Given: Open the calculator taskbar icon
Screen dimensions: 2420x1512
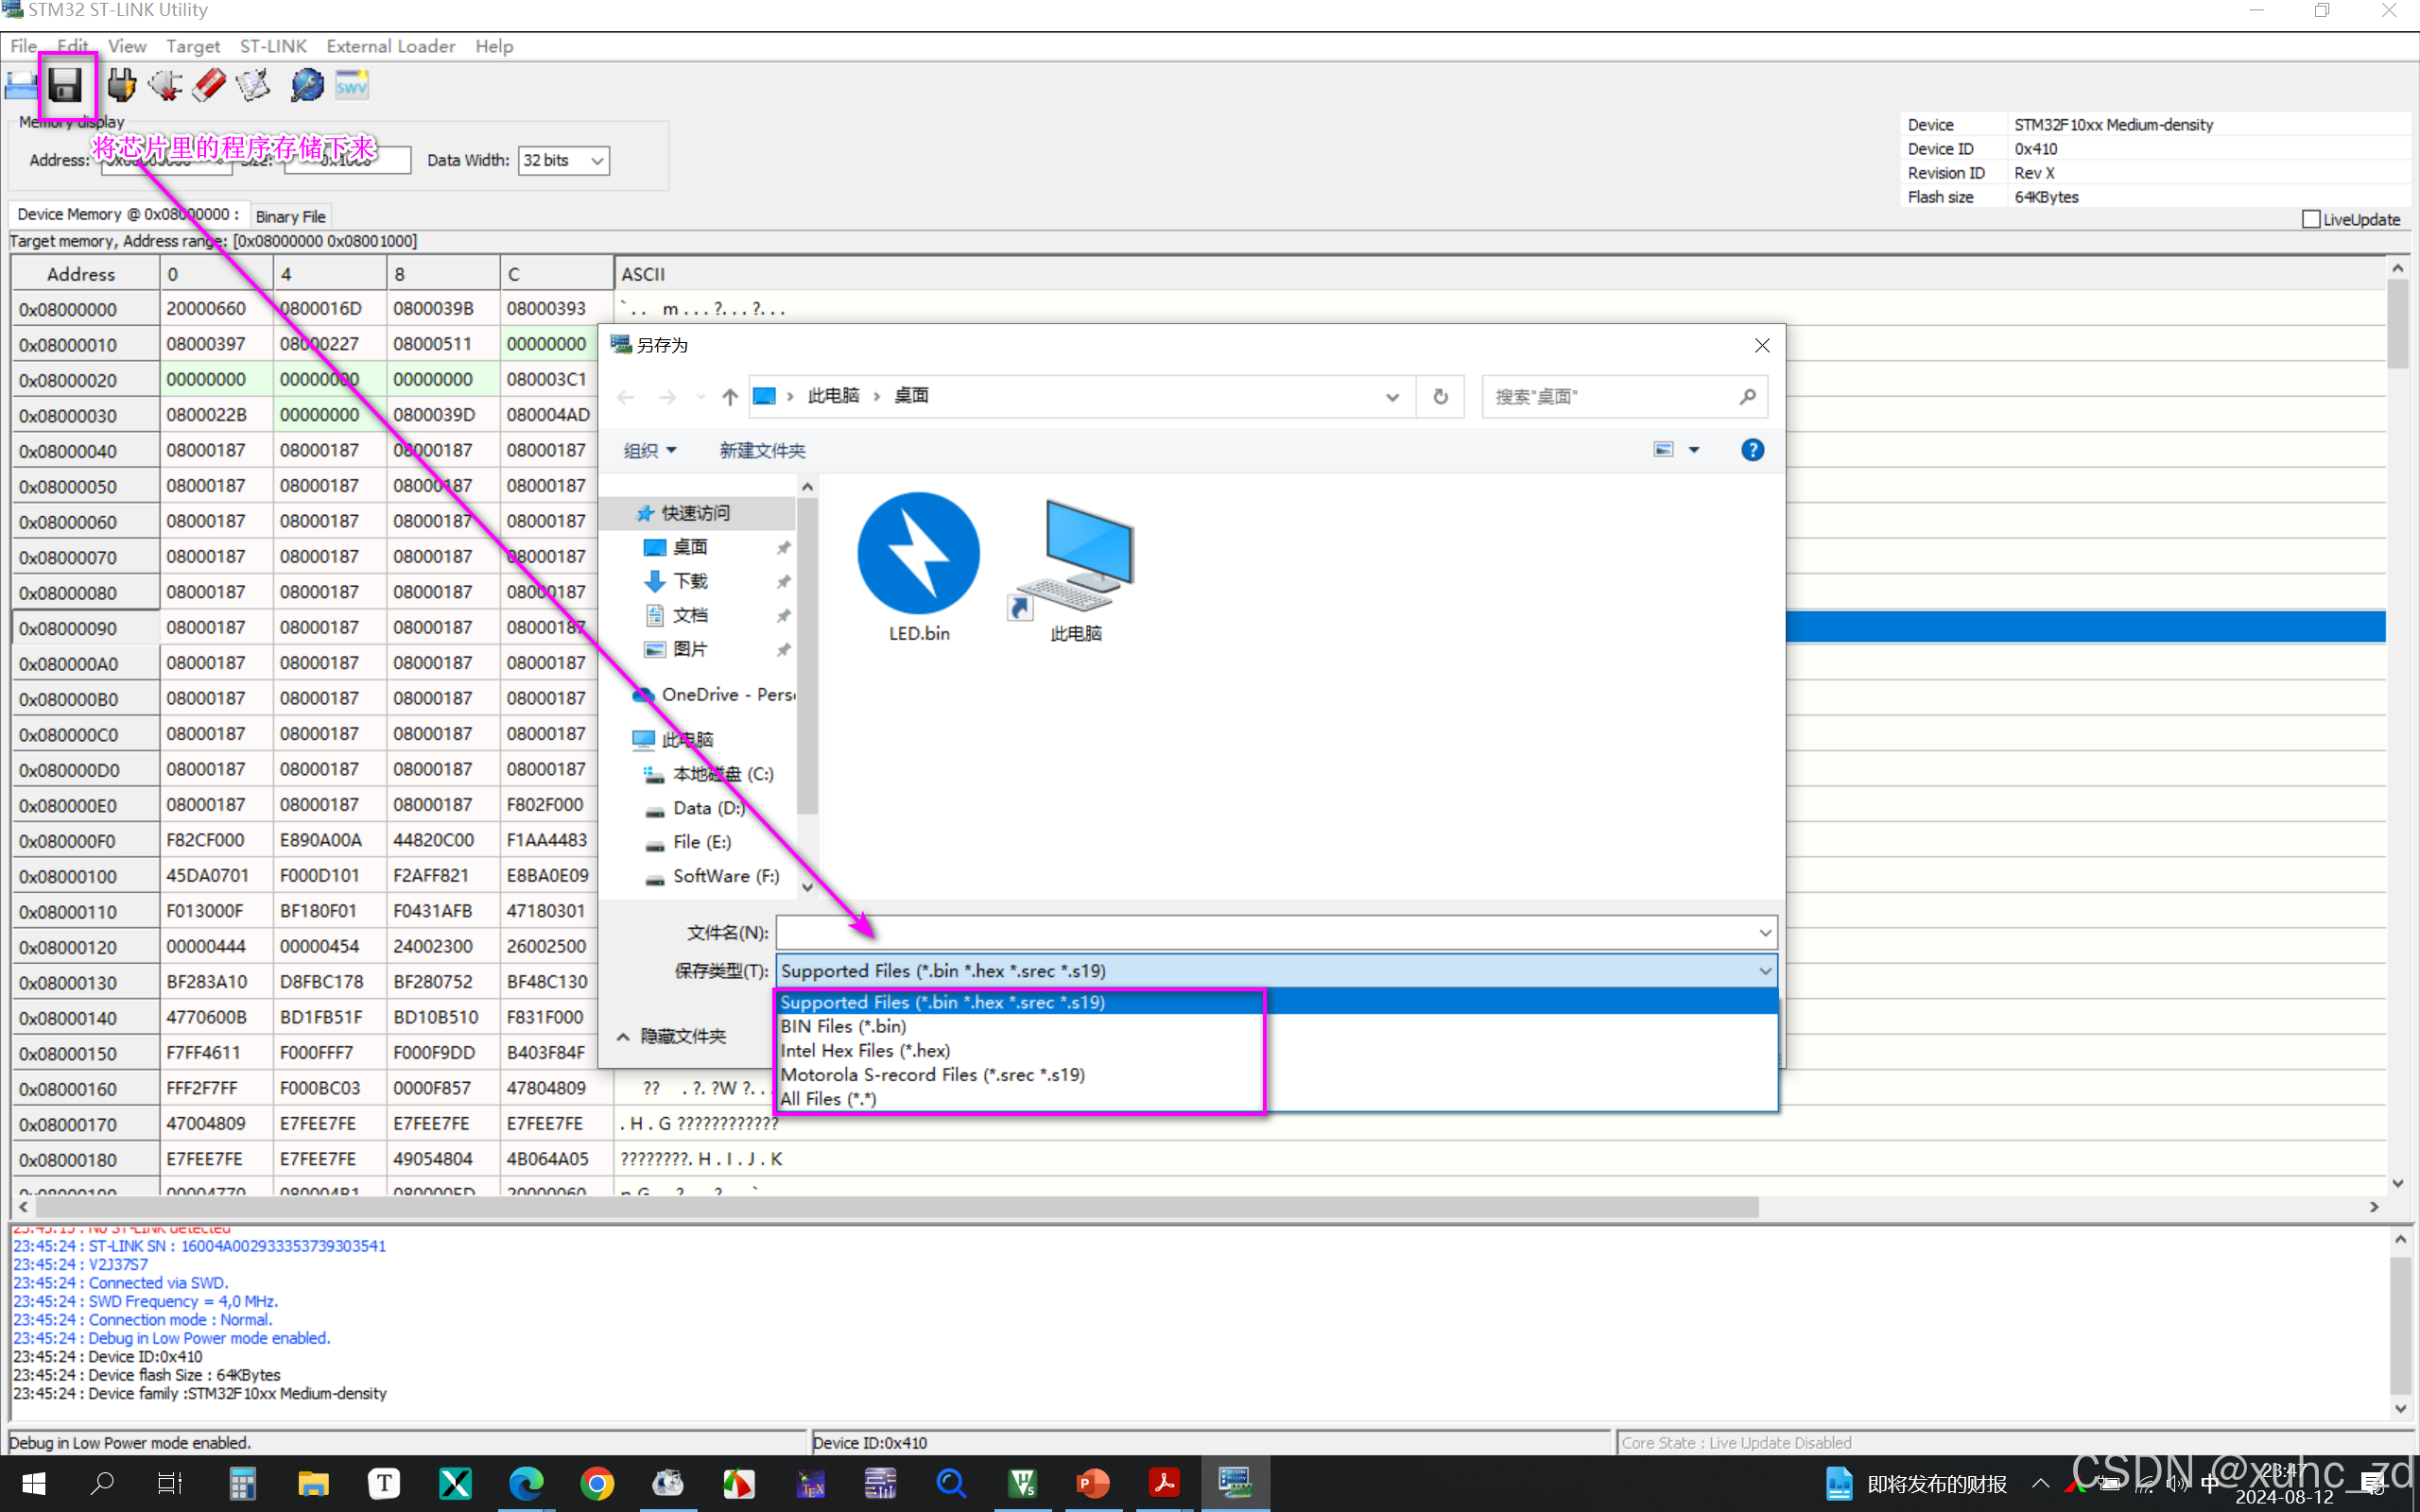Looking at the screenshot, I should tap(242, 1483).
